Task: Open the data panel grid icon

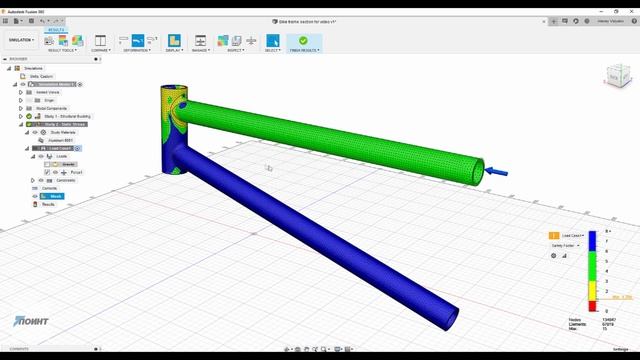Action: click(x=5, y=21)
